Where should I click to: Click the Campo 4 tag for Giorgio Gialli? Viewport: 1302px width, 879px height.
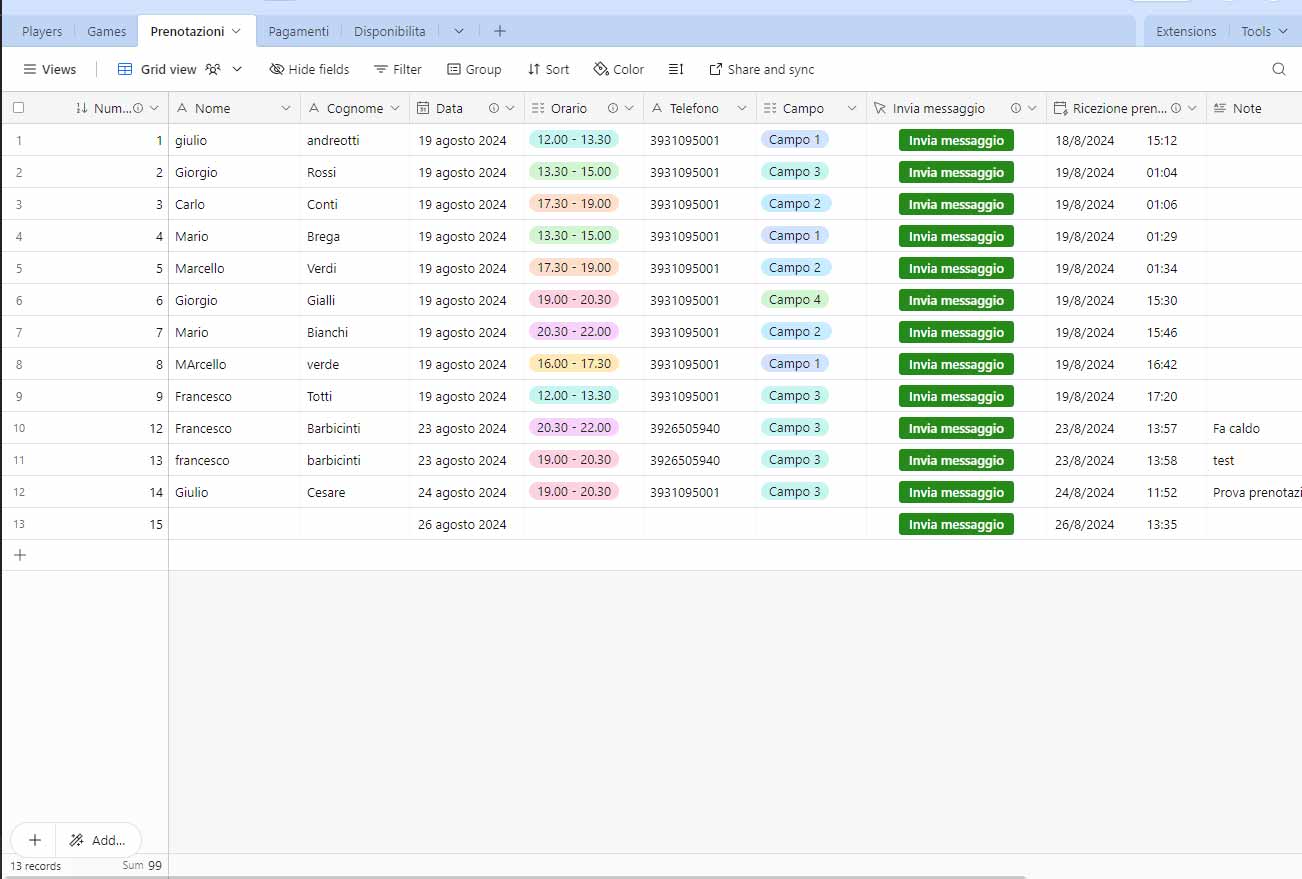point(795,299)
